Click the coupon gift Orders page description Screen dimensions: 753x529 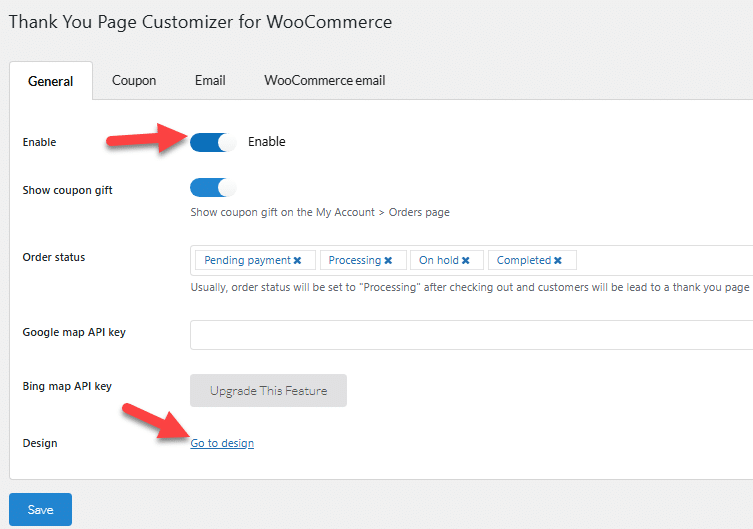(320, 212)
